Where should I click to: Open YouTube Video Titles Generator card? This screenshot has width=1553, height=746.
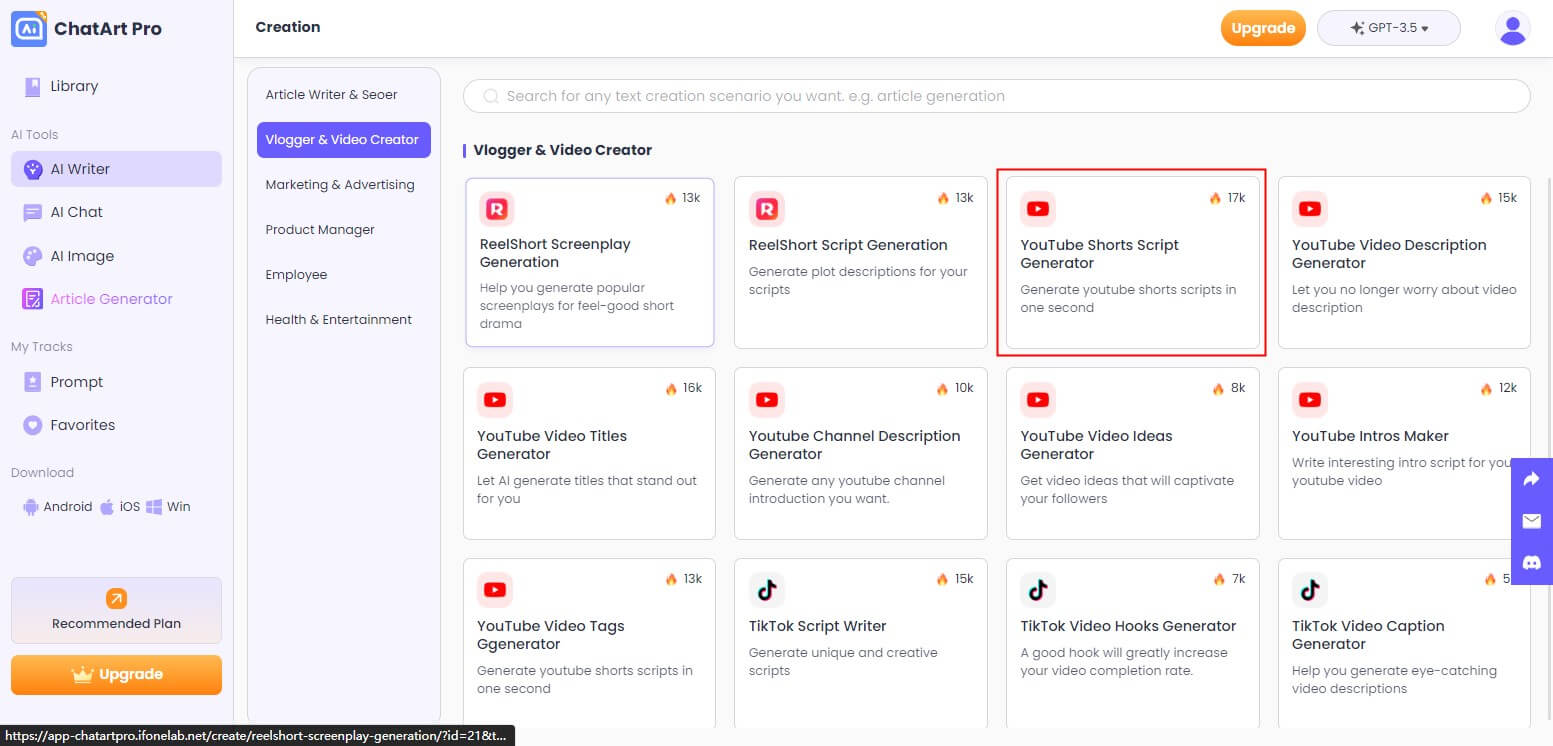click(589, 454)
